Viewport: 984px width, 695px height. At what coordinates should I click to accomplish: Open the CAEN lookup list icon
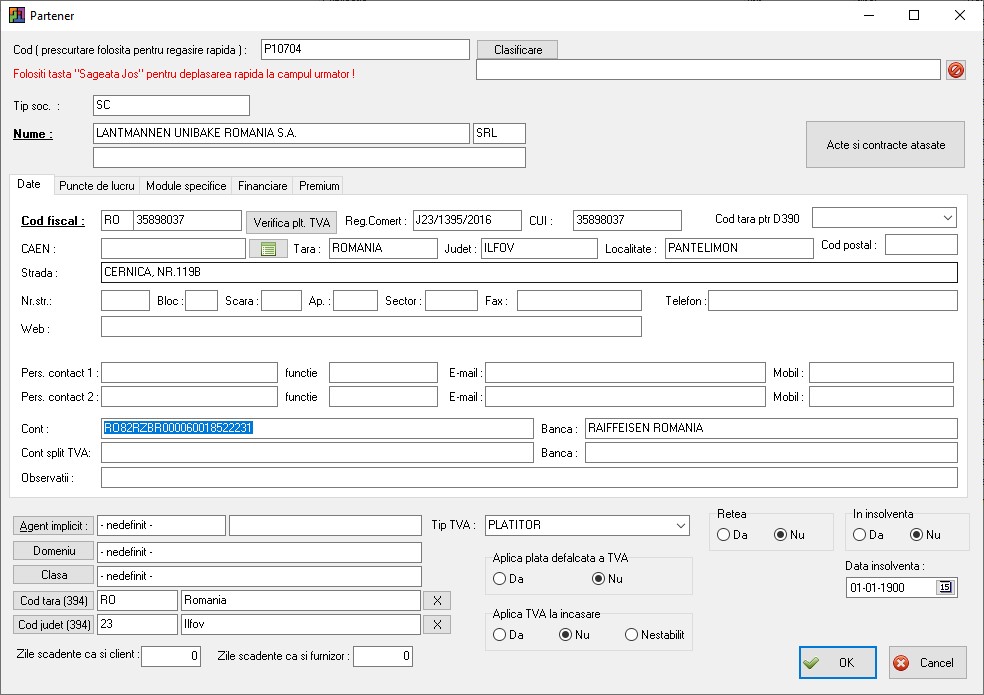tap(267, 249)
